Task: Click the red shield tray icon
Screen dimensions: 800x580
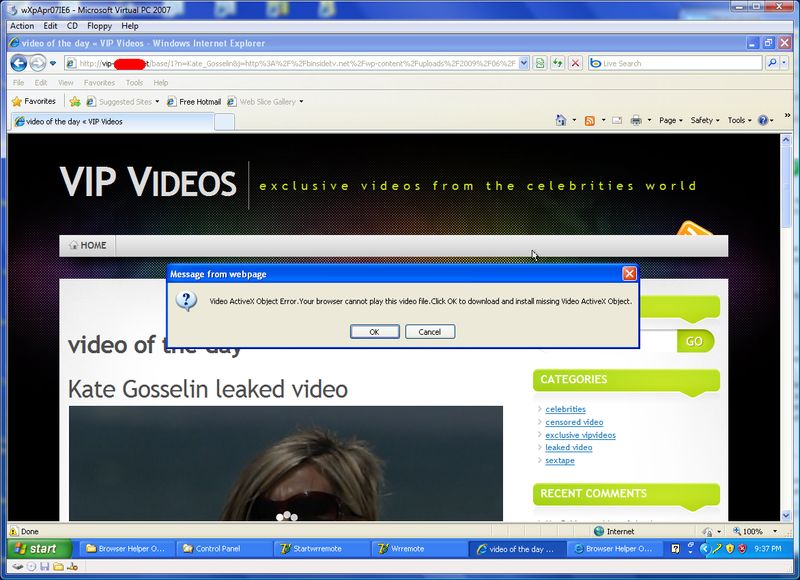Action: [x=742, y=549]
